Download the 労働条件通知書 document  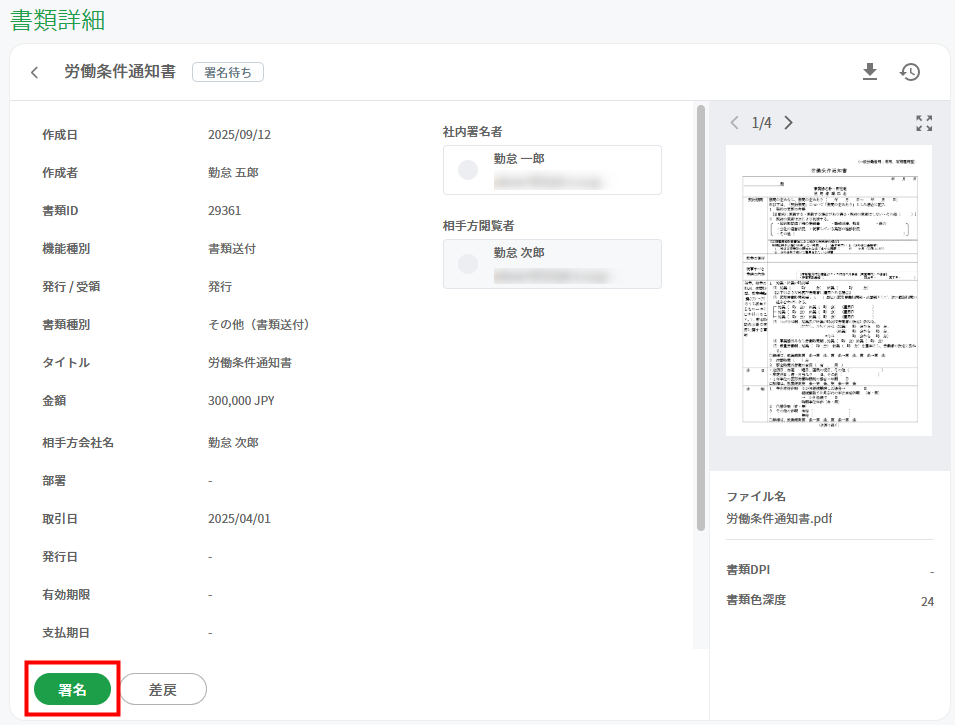tap(870, 71)
